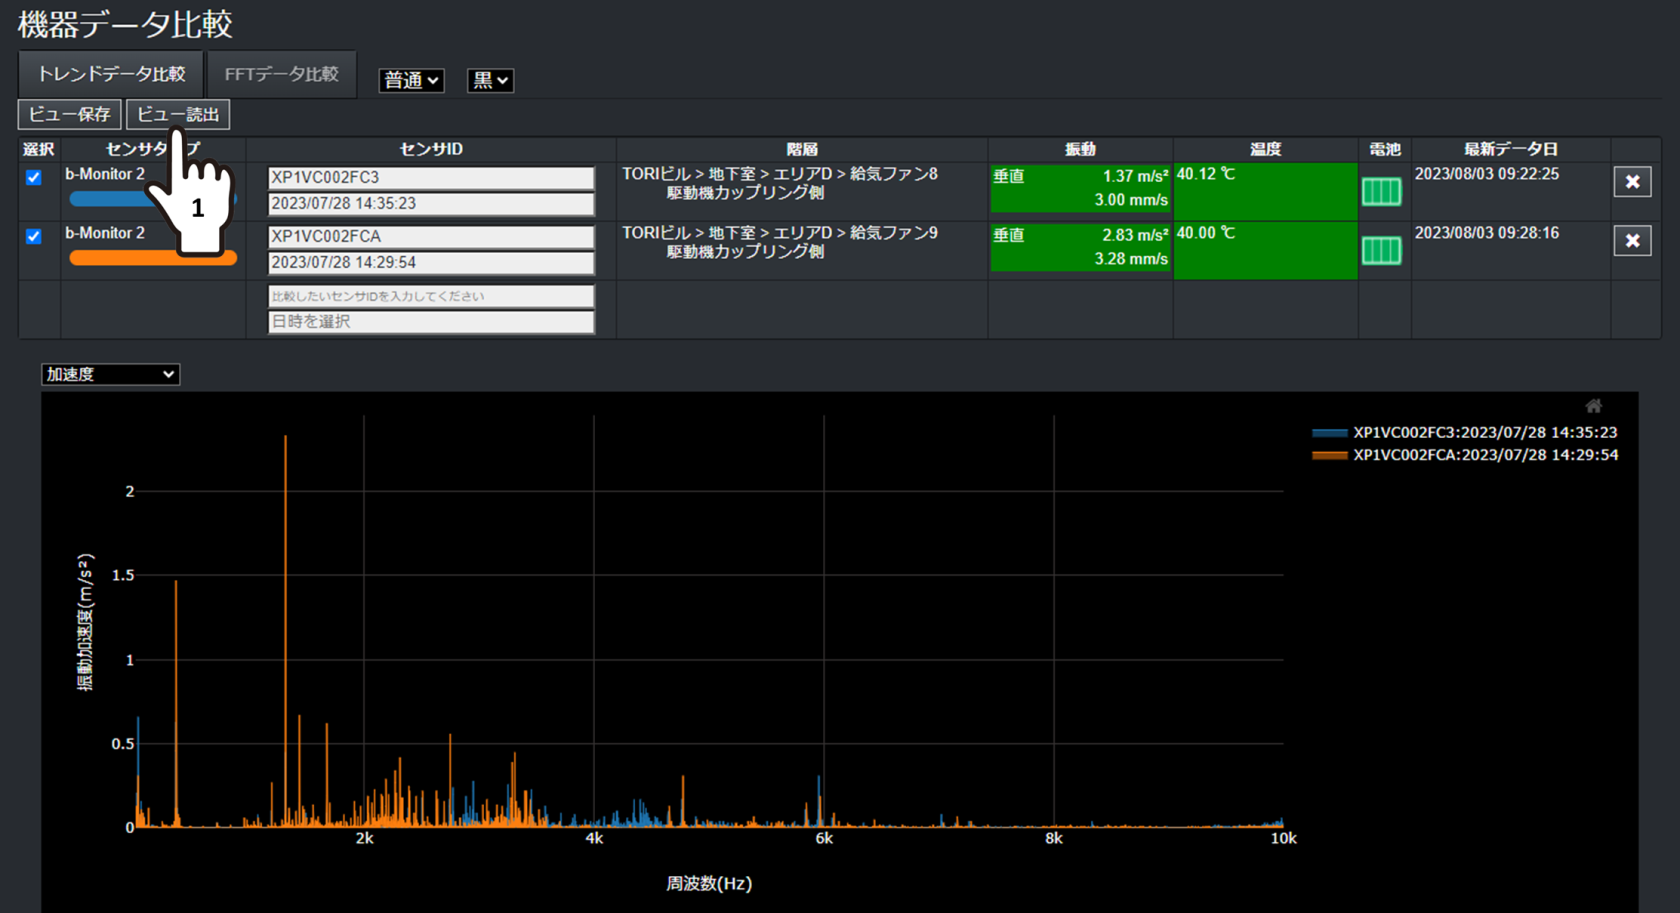Click the 最新データ日 column header
The height and width of the screenshot is (913, 1680).
coord(1511,149)
